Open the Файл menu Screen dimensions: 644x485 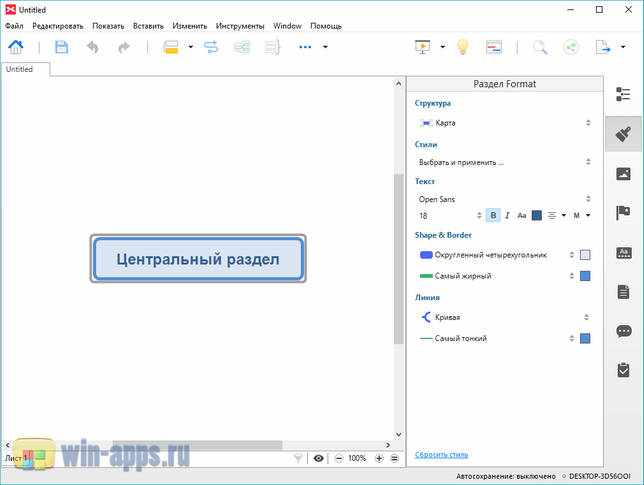[x=14, y=26]
